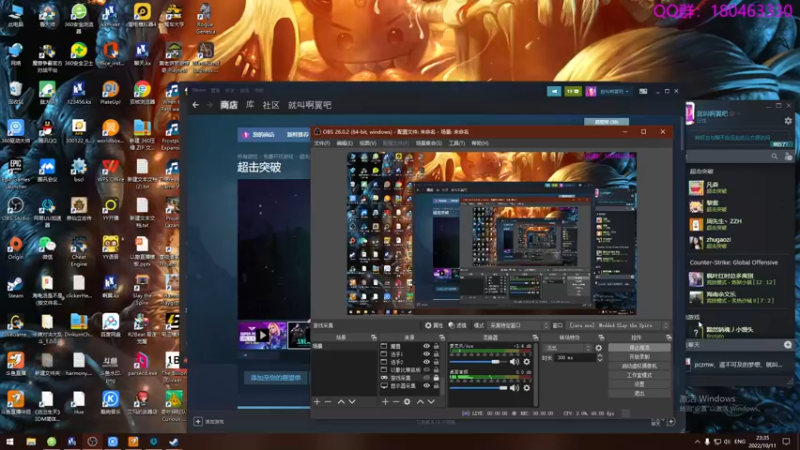This screenshot has width=800, height=450.
Task: Open the 麦克风/Aux mixer settings gear
Action: (x=527, y=362)
